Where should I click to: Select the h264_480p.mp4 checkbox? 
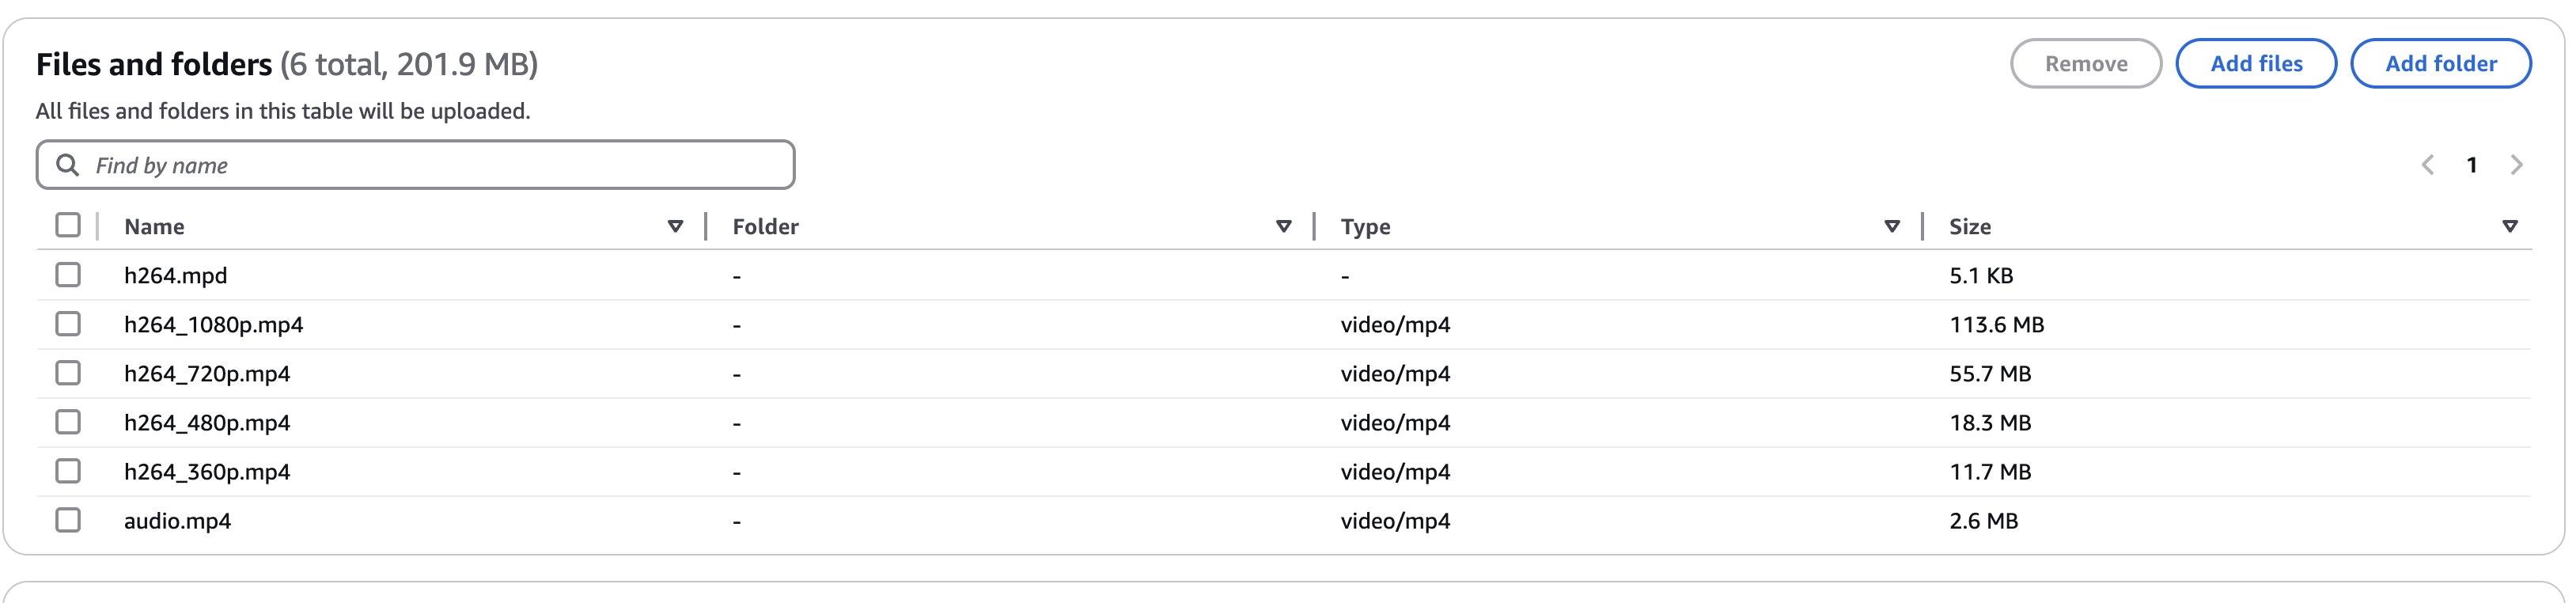(68, 422)
